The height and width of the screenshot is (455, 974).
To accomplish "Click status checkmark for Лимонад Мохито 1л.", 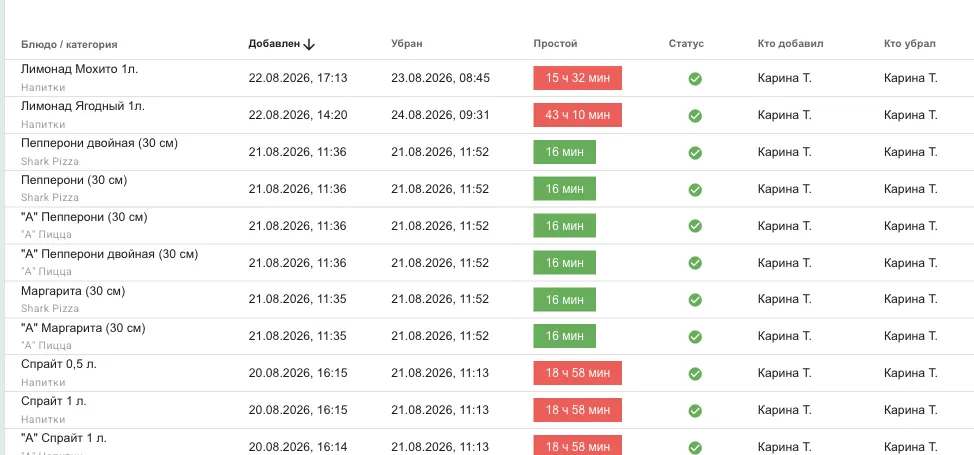I will pos(695,78).
